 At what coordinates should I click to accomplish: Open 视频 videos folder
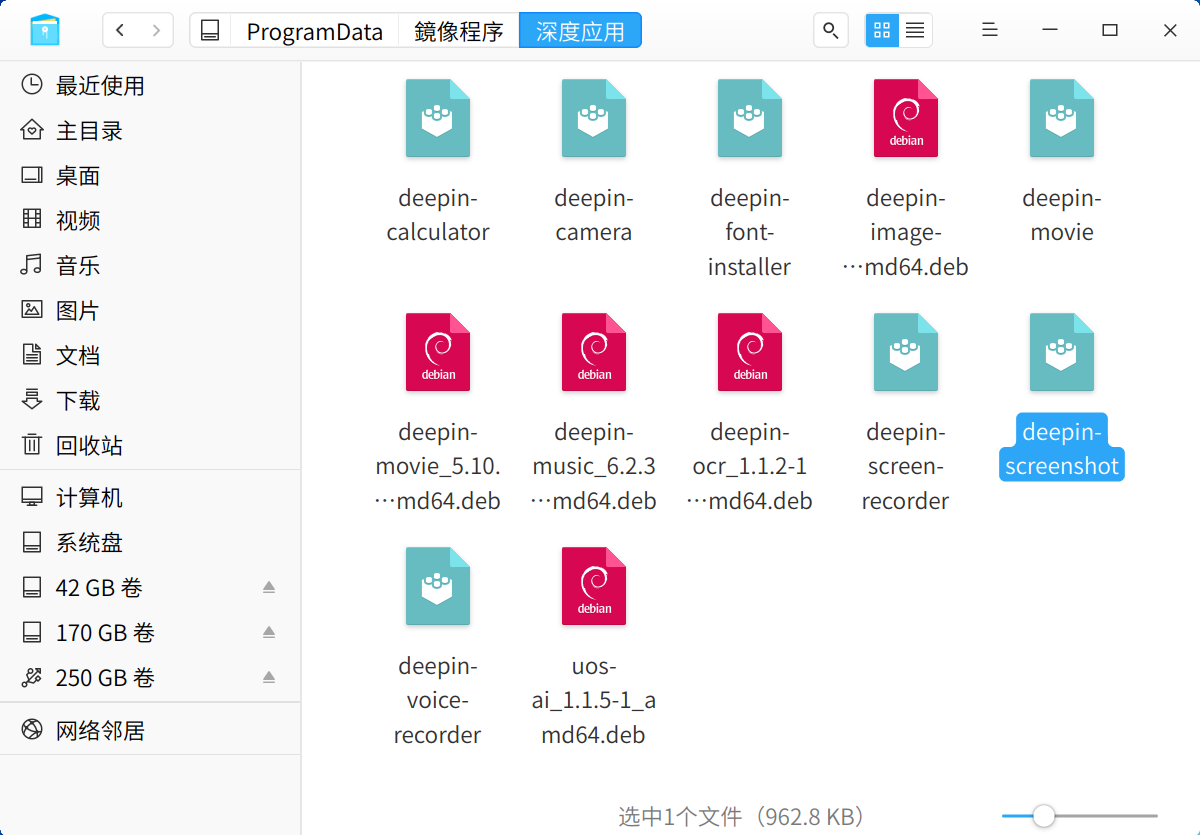pyautogui.click(x=150, y=221)
